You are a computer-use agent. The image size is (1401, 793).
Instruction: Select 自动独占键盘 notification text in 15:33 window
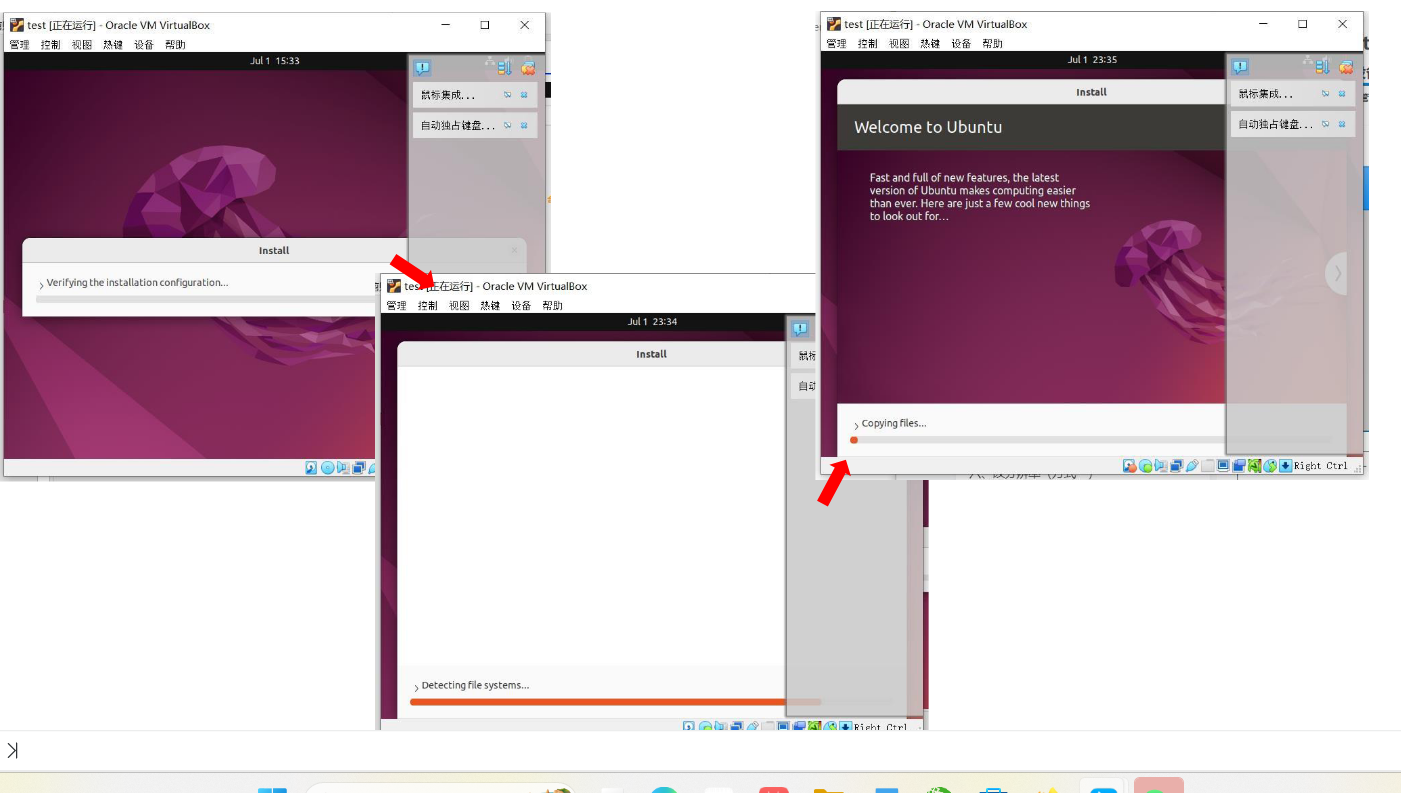[x=458, y=125]
